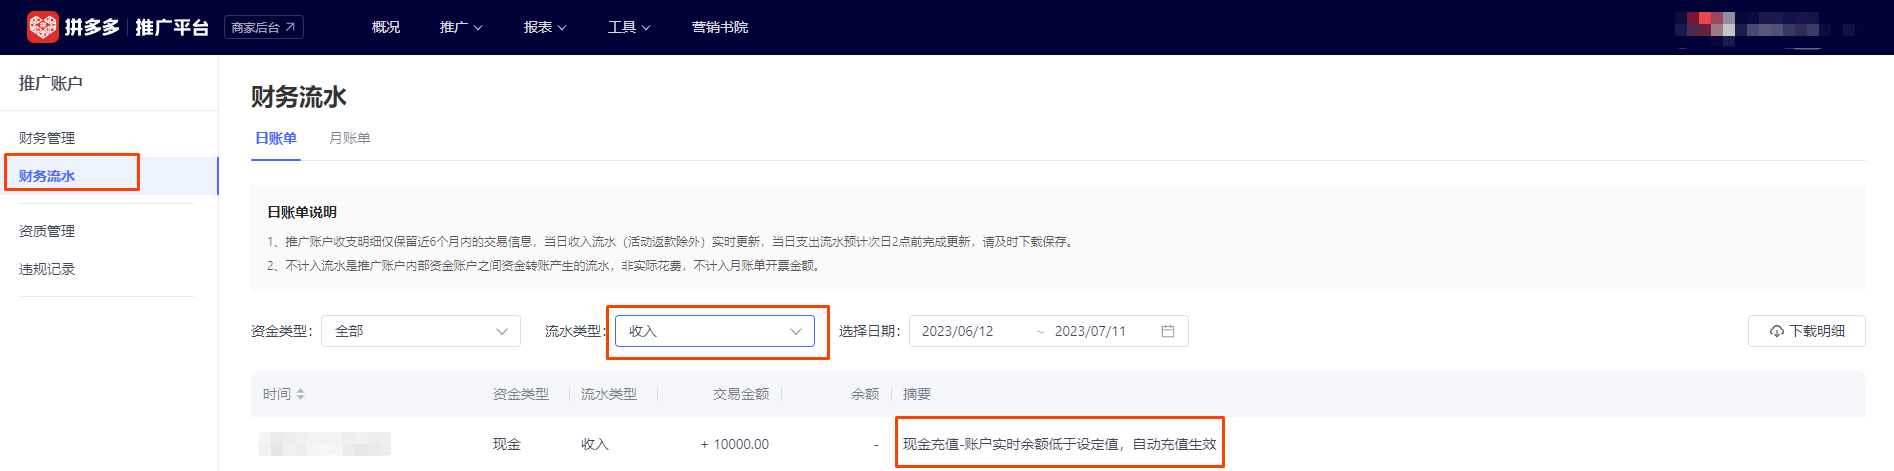Image resolution: width=1894 pixels, height=471 pixels.
Task: Expand the 工具 tools menu
Action: coord(629,27)
